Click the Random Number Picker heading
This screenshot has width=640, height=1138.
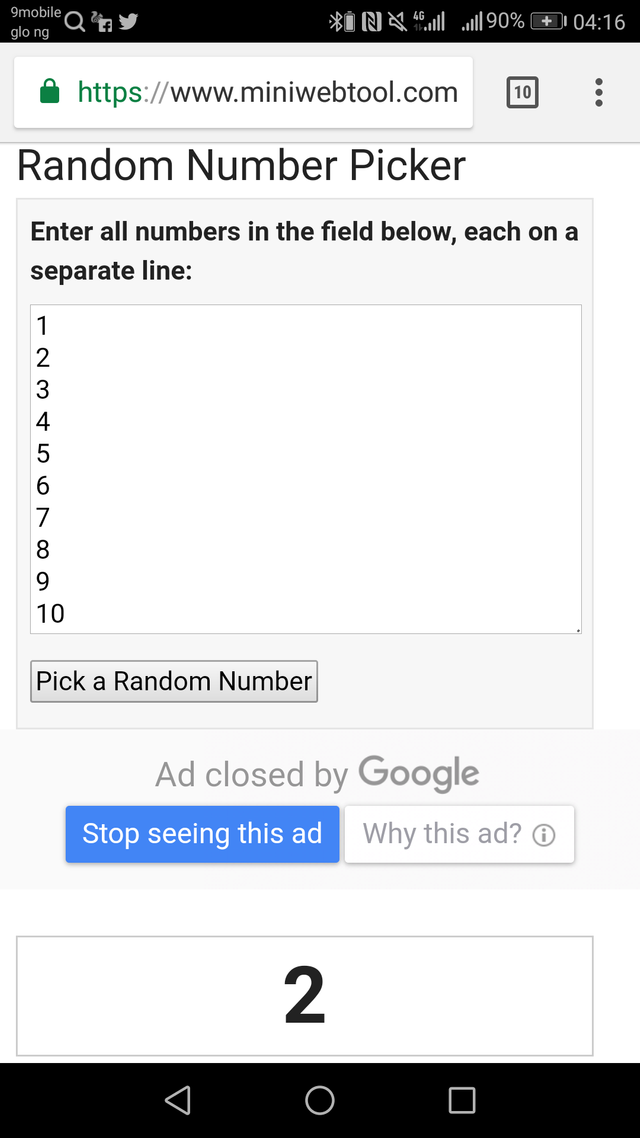coord(241,166)
